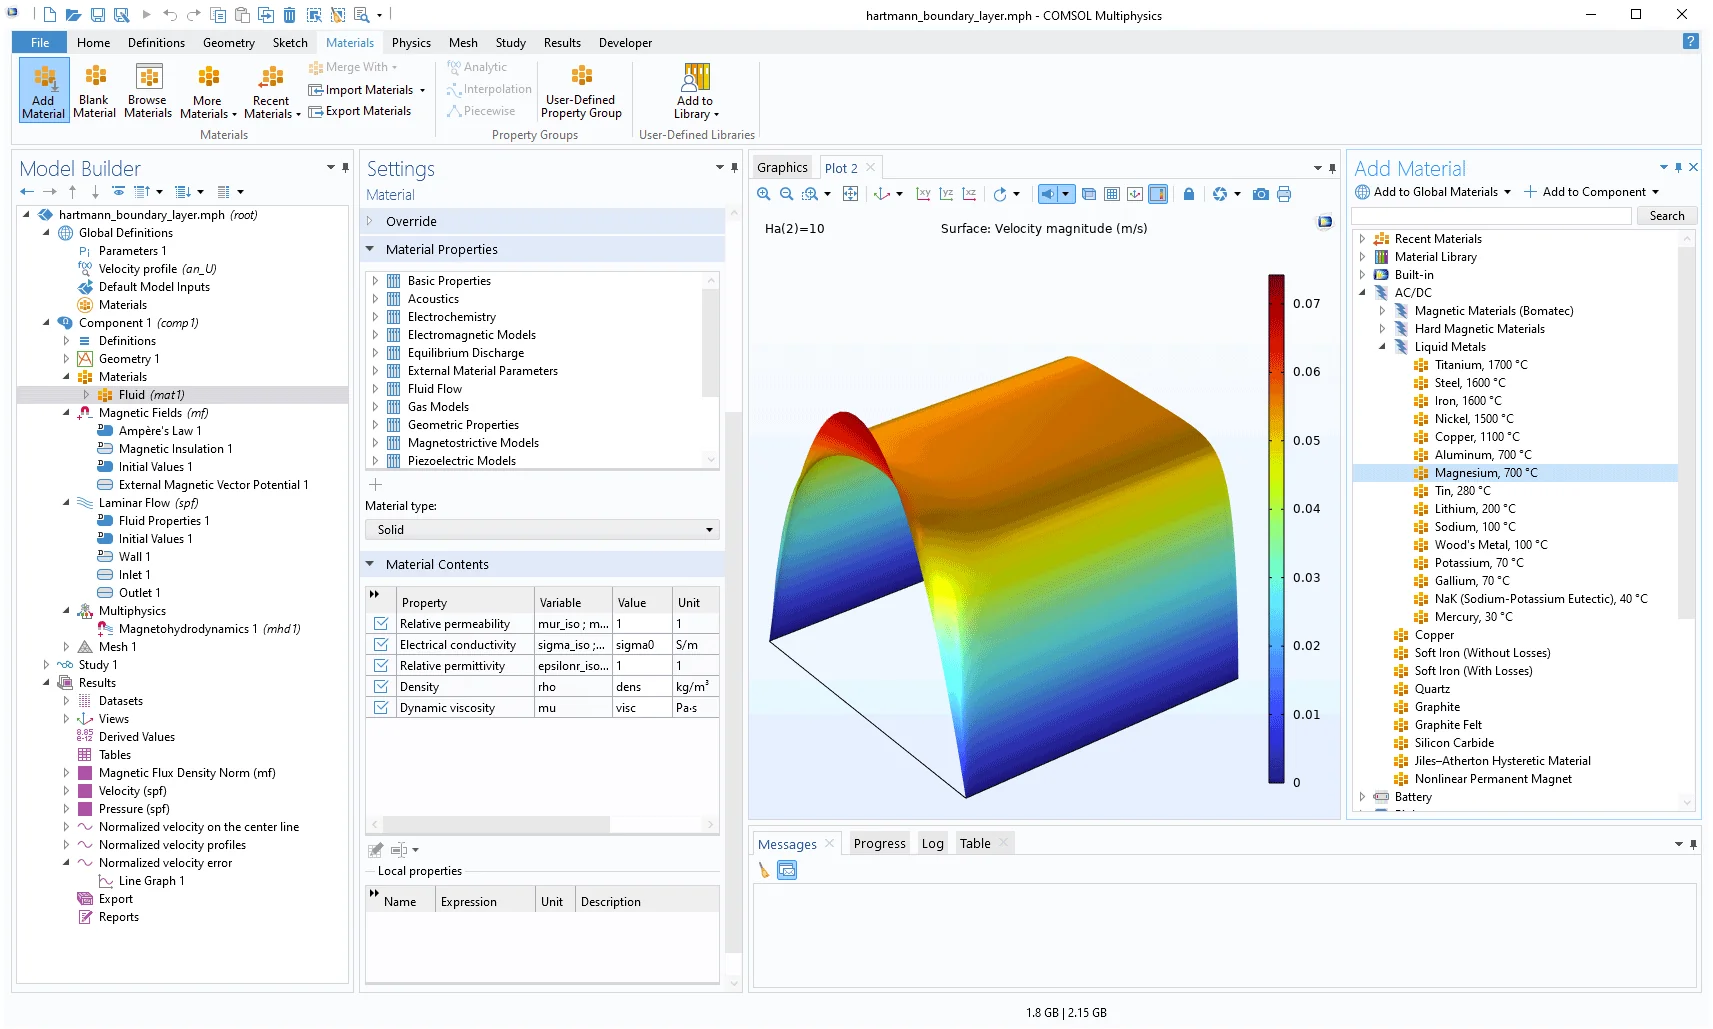Click the Add to Library icon
The image size is (1713, 1029).
tap(696, 89)
